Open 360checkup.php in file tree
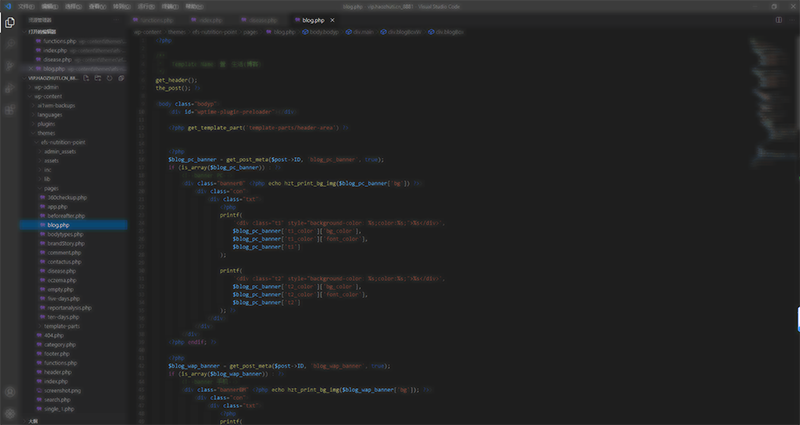 tap(67, 197)
